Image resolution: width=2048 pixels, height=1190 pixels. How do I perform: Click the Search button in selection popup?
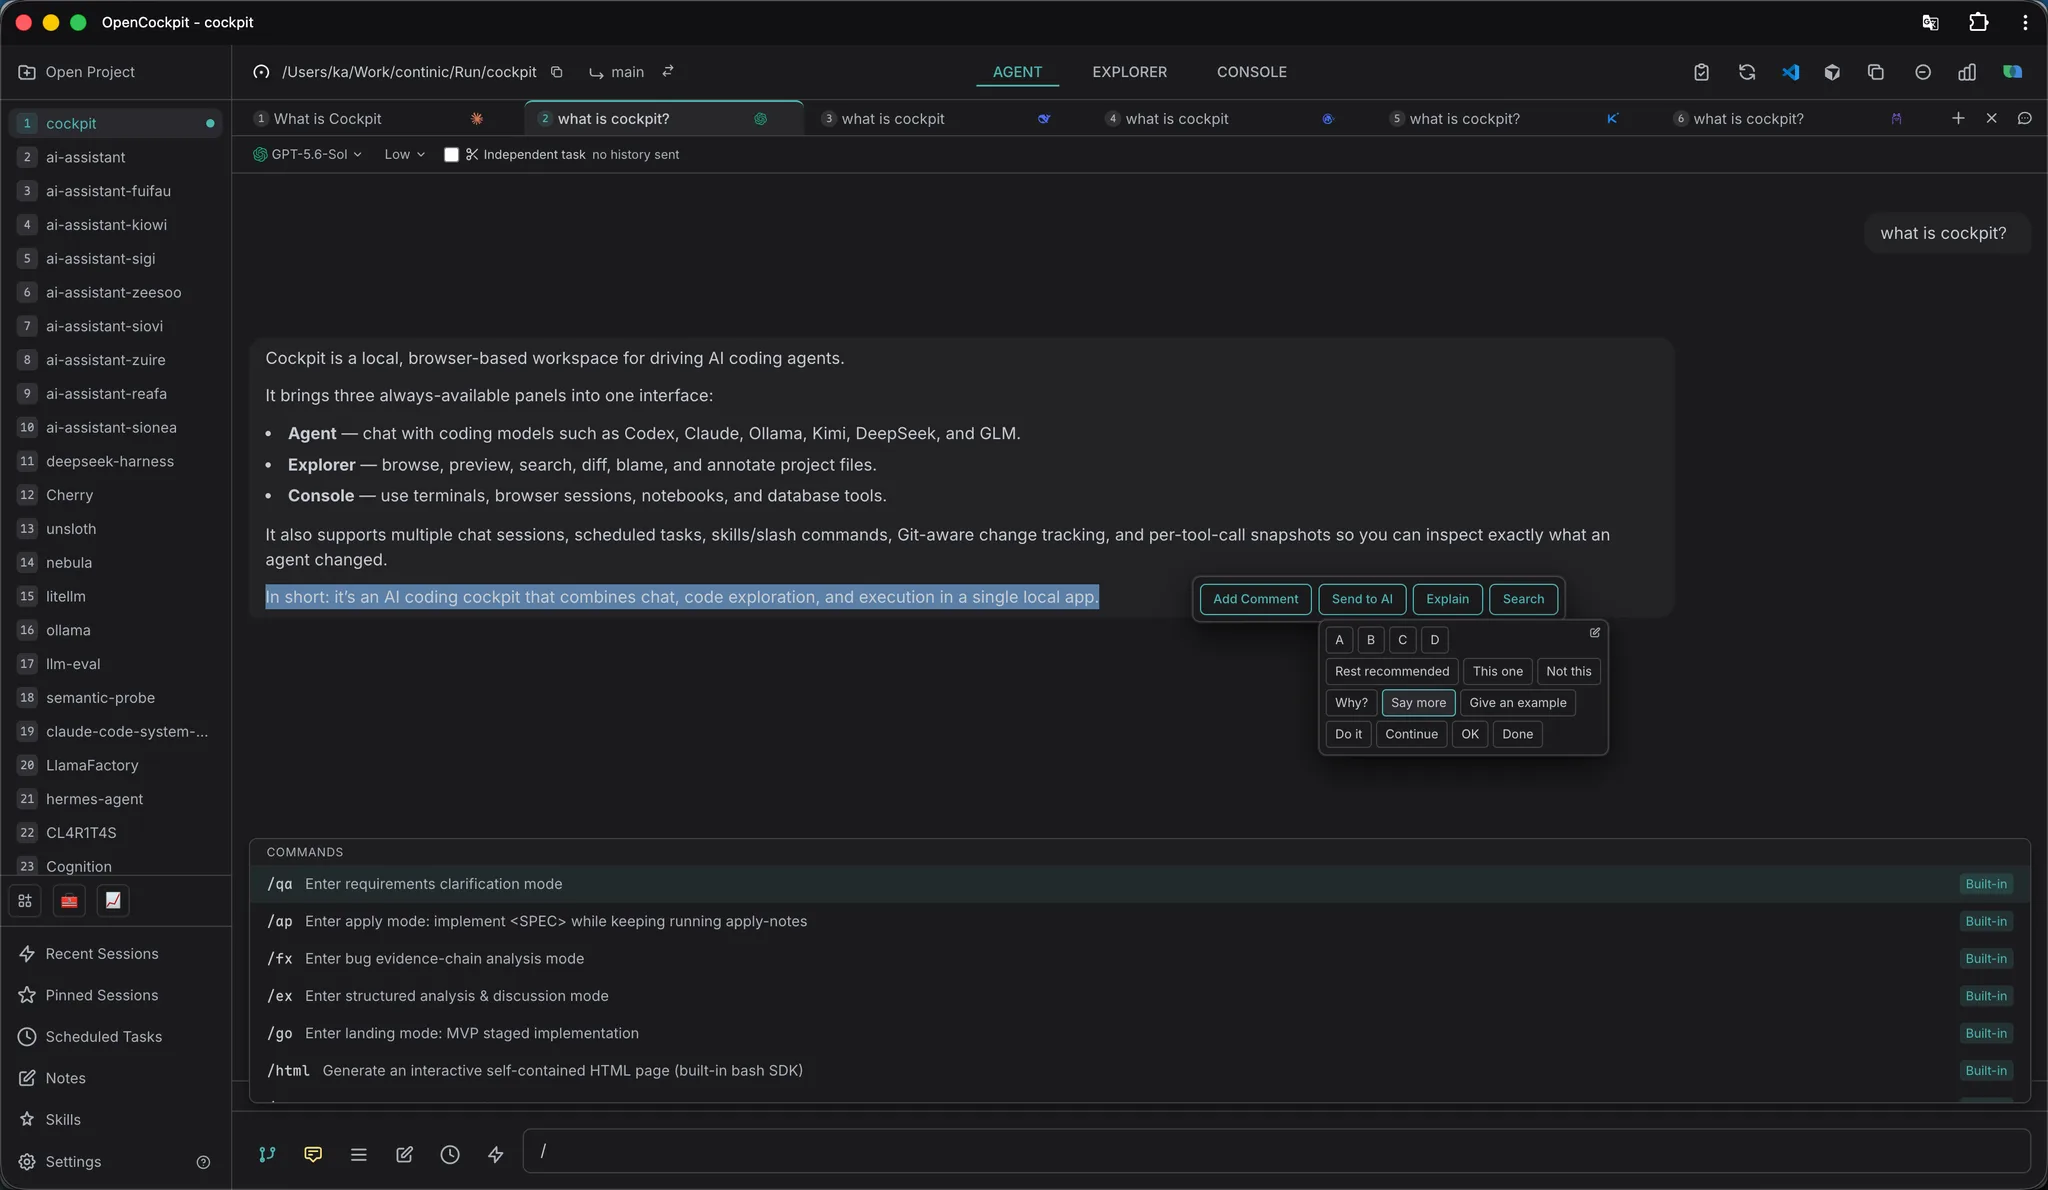[1523, 599]
